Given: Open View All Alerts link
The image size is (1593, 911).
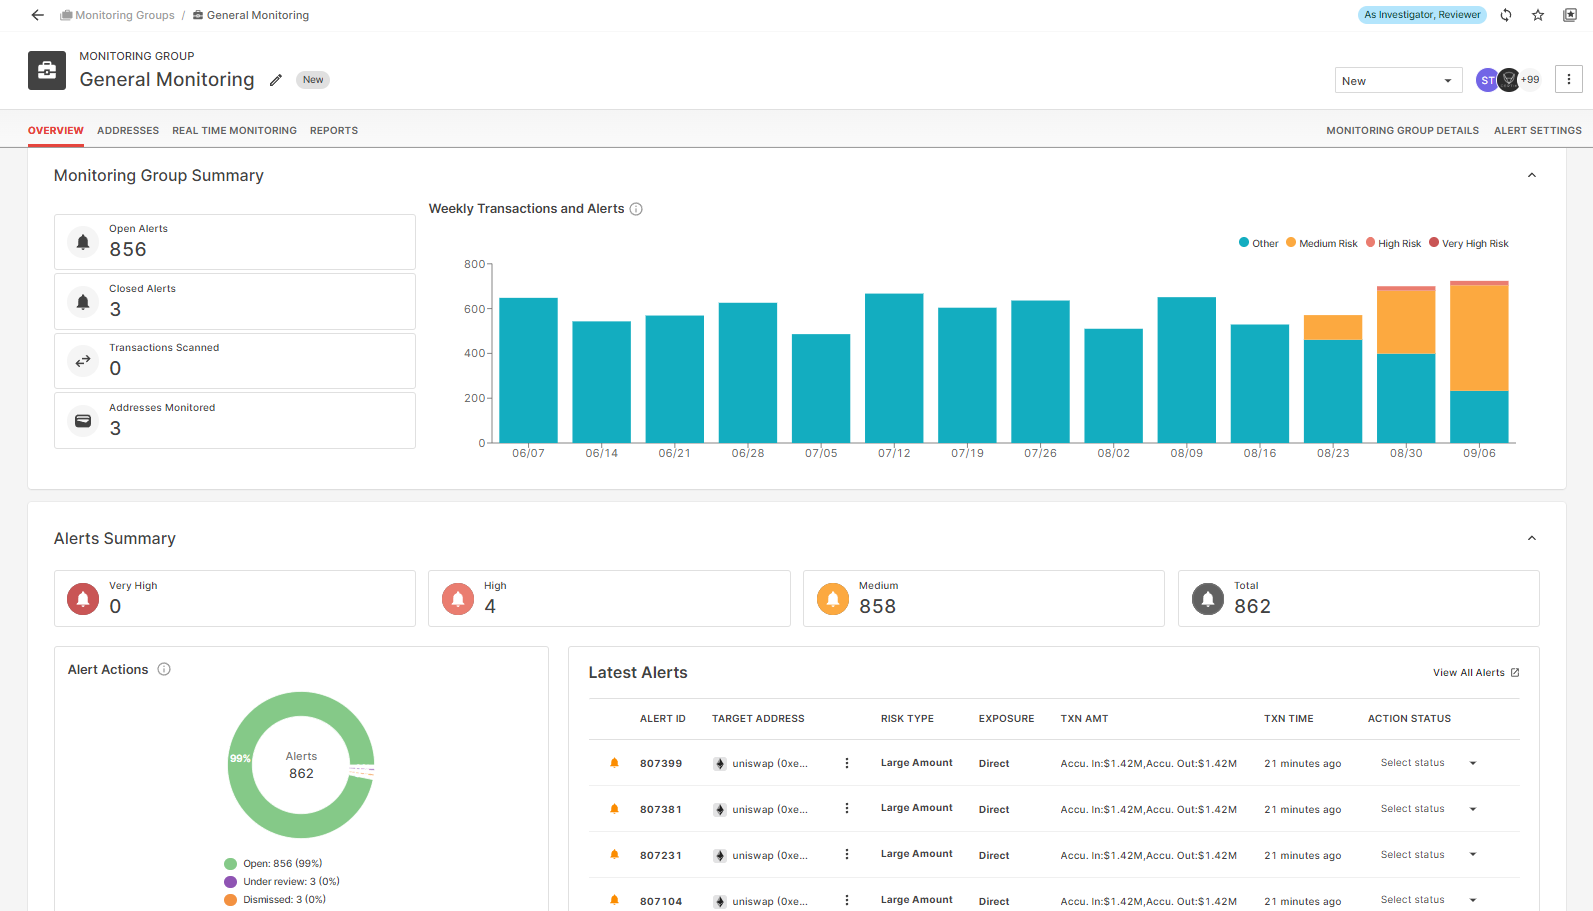Looking at the screenshot, I should pos(1476,673).
